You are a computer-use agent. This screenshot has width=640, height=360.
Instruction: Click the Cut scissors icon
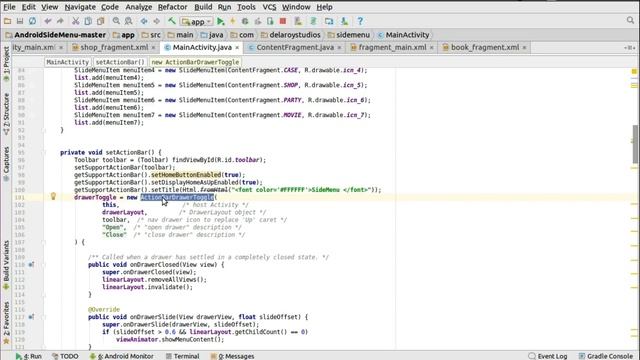click(76, 21)
